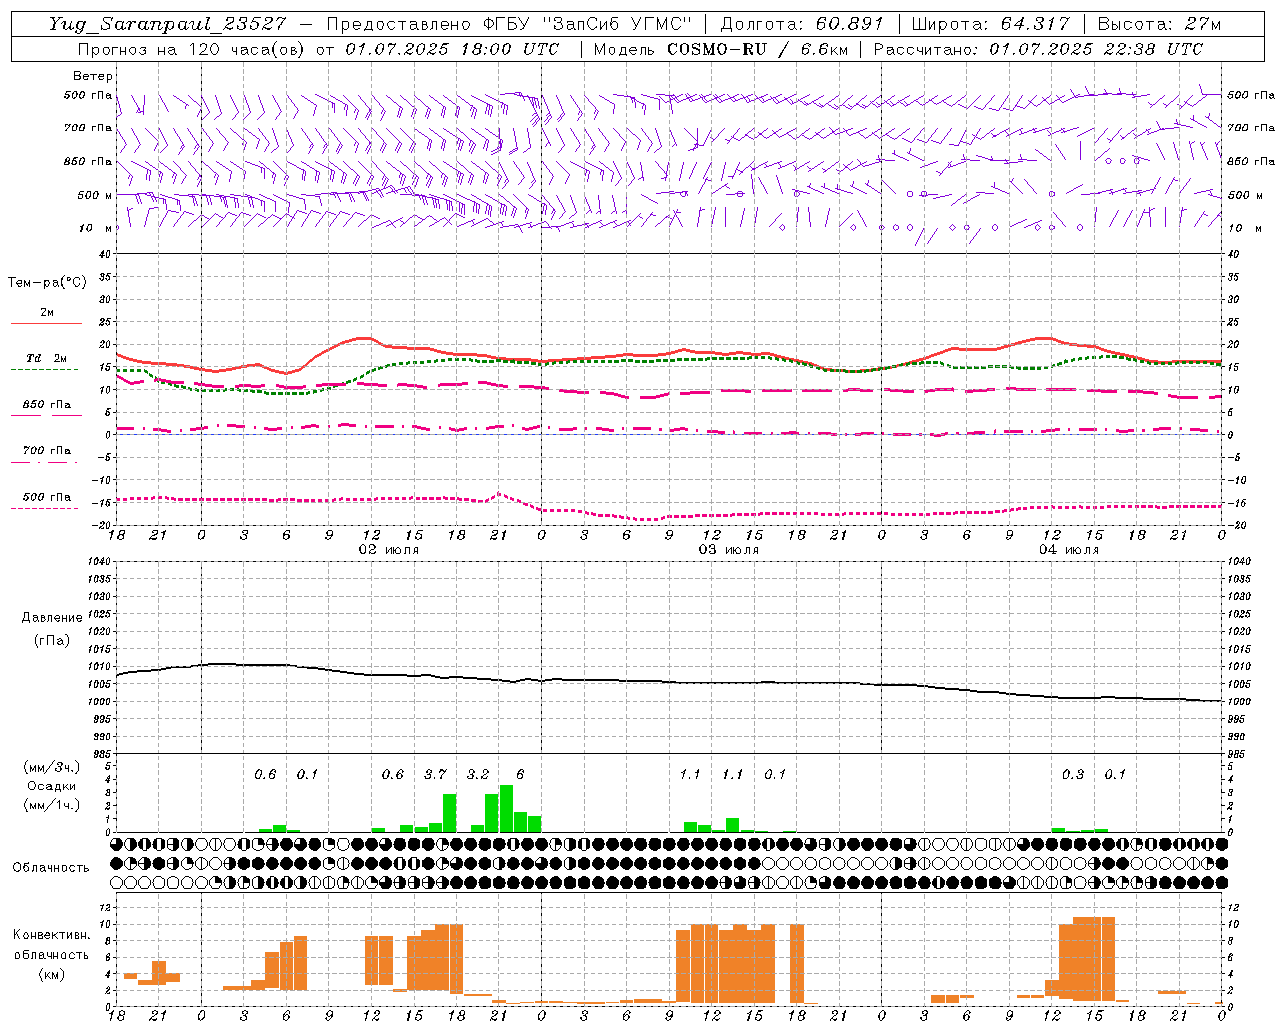Click the station title Yug_Saranpaul_23527
1280x1024 pixels.
[167, 24]
